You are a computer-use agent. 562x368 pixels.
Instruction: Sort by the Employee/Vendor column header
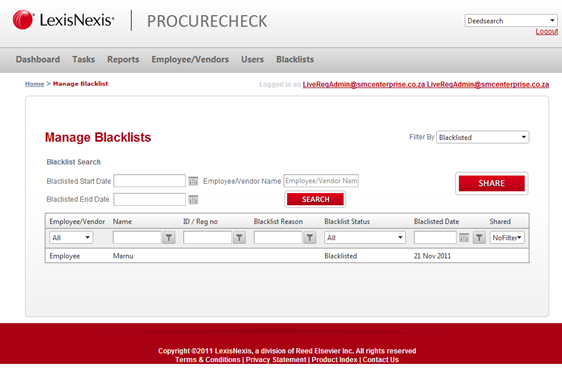77,221
